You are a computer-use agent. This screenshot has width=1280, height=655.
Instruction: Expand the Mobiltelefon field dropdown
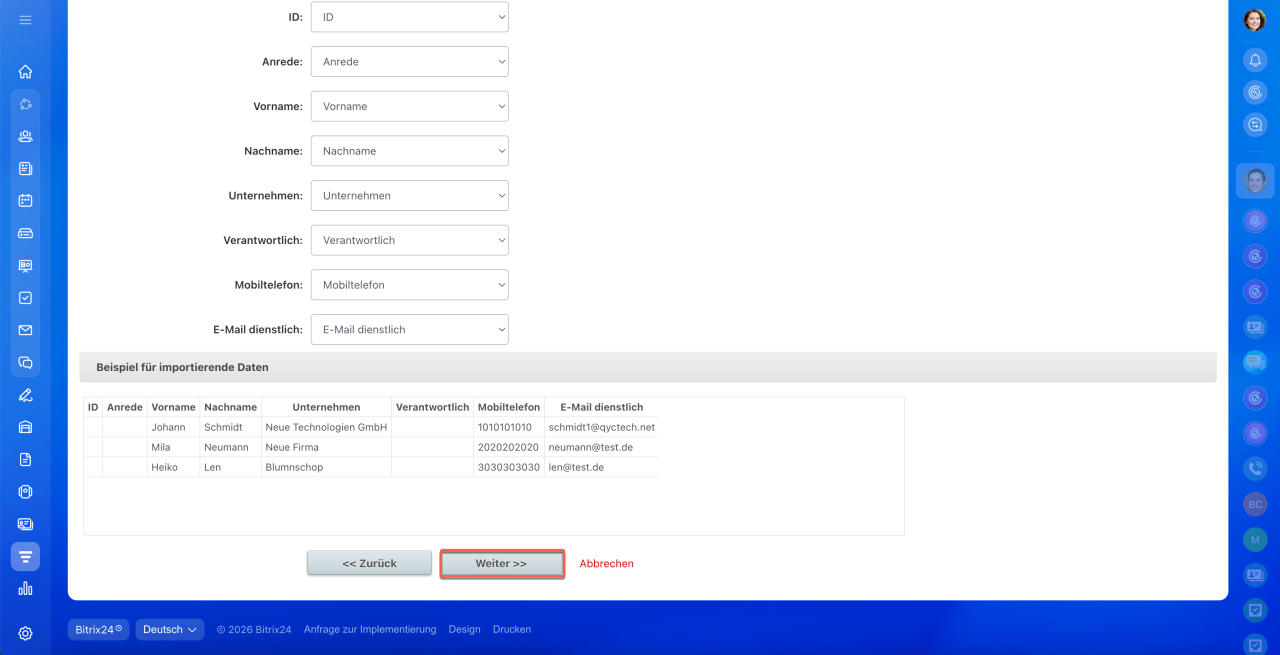click(409, 285)
